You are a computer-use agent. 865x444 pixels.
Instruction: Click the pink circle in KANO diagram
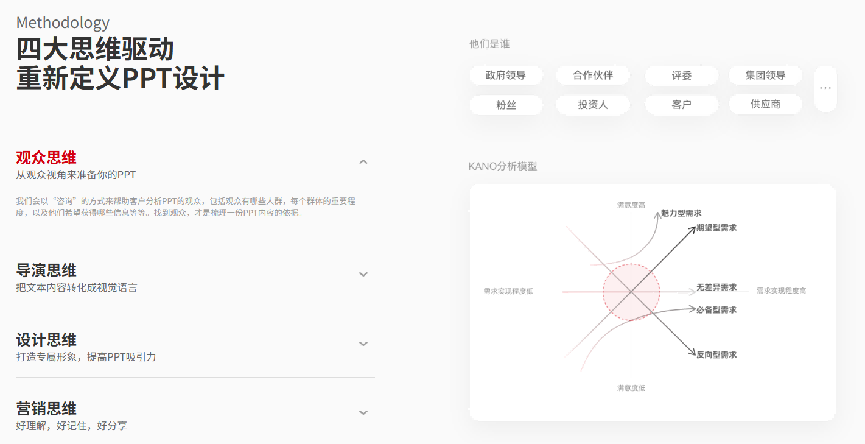(x=631, y=293)
